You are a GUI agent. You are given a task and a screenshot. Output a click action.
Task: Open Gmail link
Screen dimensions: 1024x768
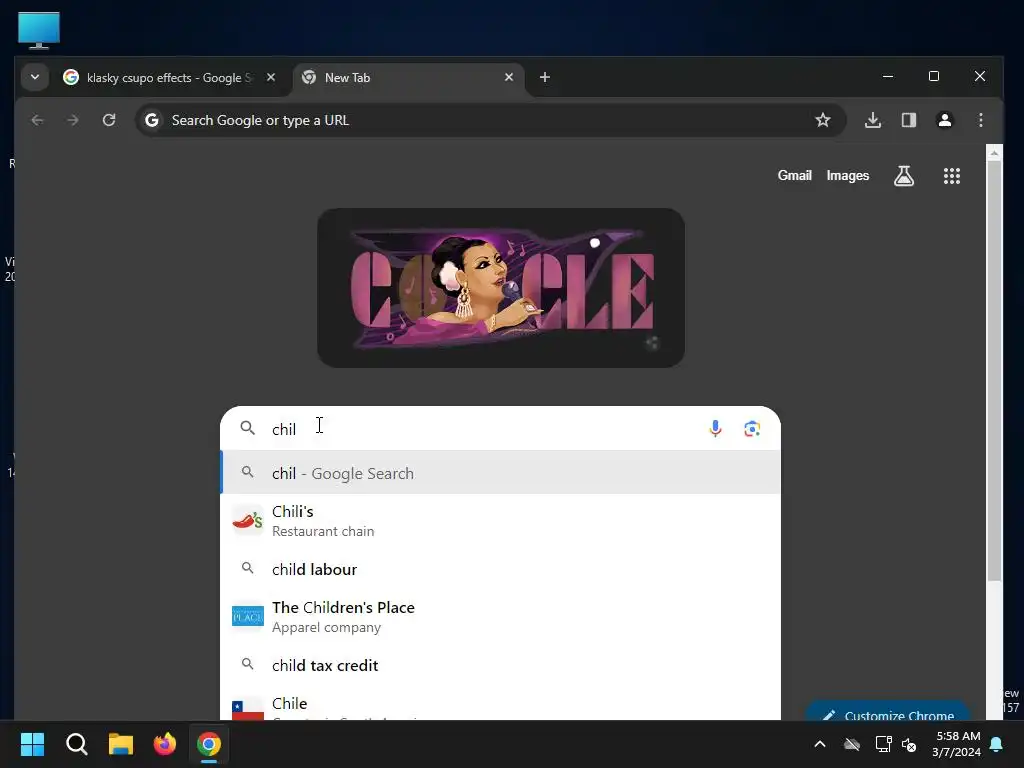click(x=794, y=176)
